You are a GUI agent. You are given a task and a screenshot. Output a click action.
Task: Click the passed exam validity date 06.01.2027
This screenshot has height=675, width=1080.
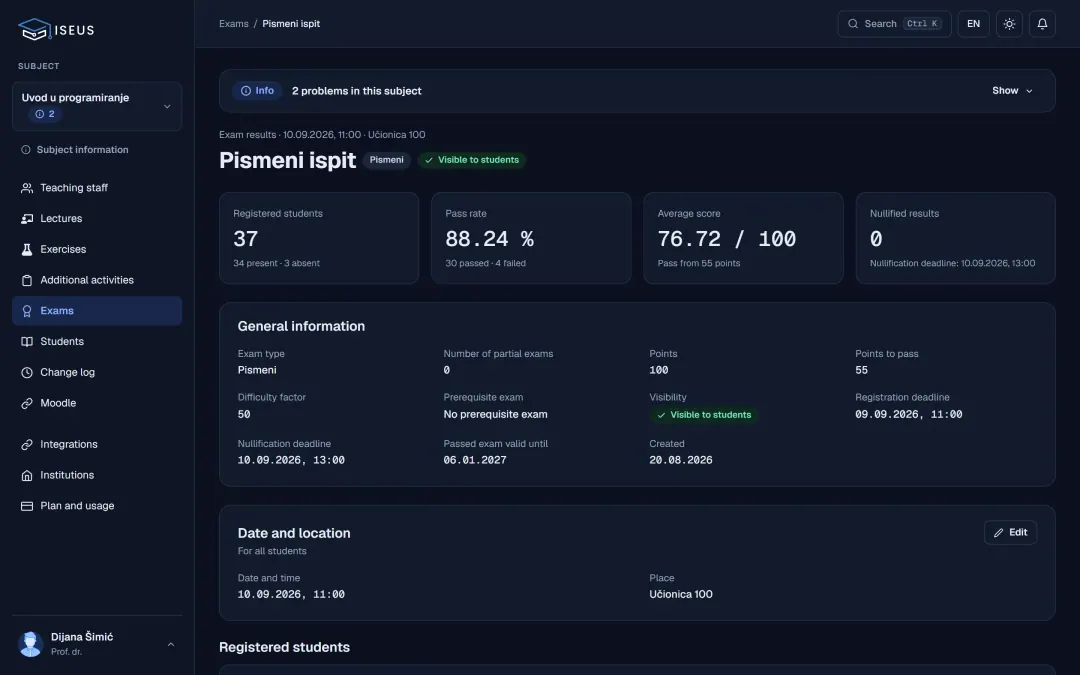475,460
